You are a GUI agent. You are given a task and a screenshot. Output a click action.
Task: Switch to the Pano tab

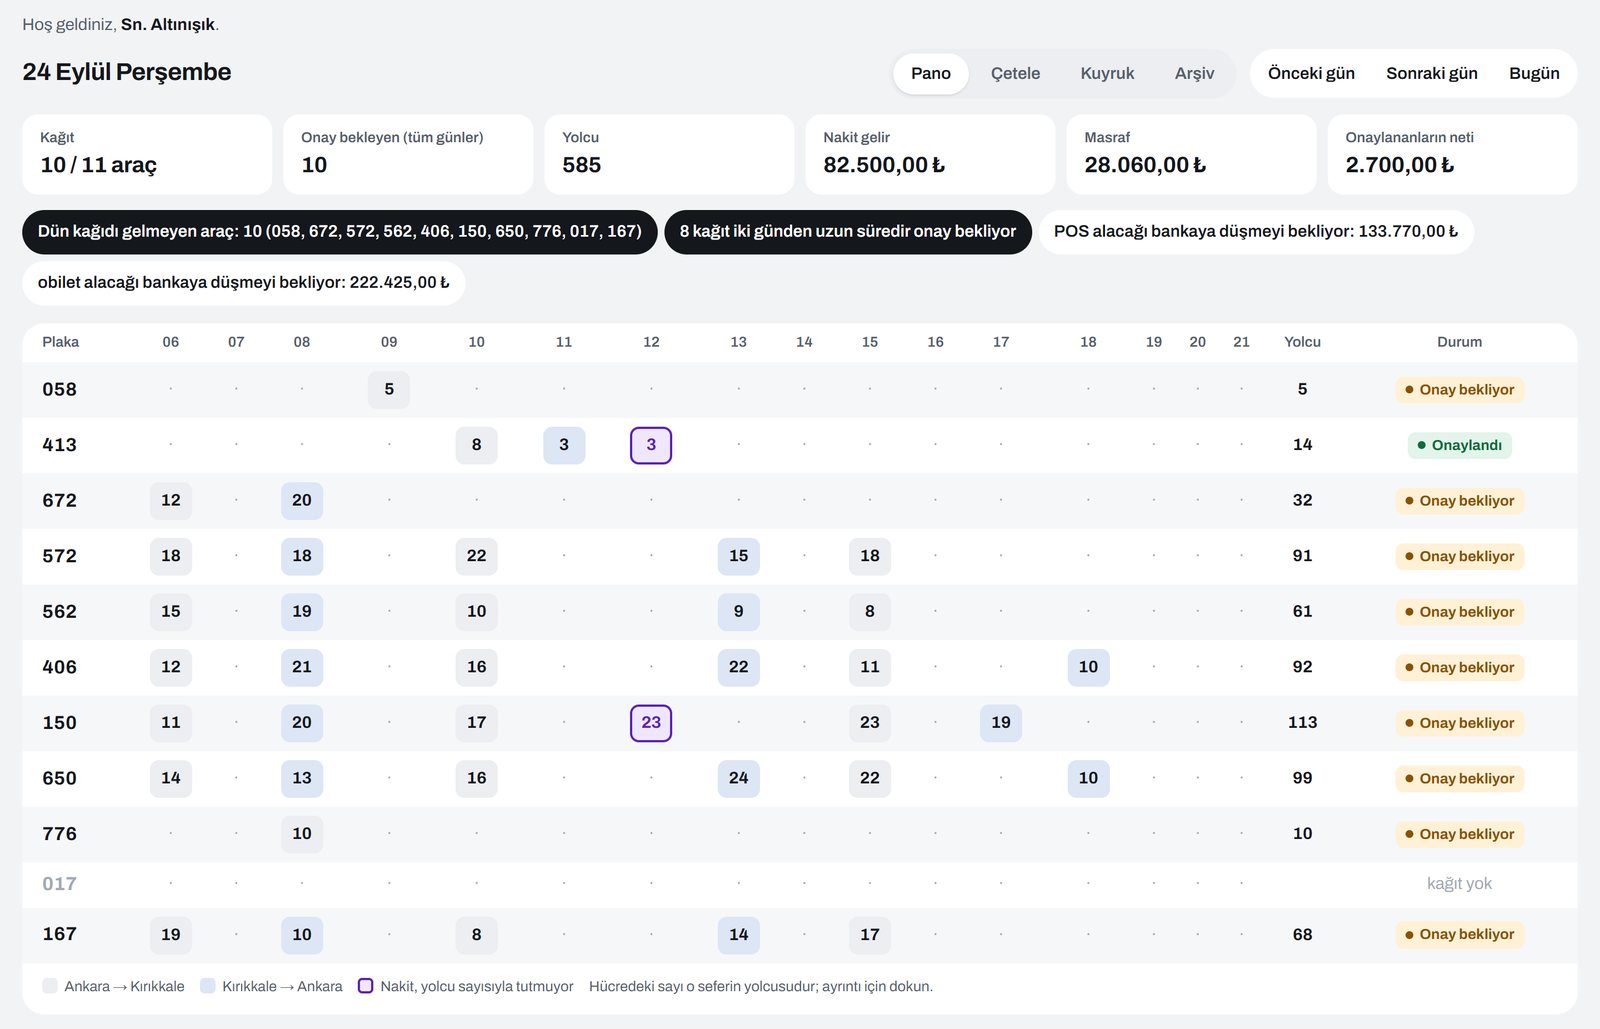pos(930,73)
